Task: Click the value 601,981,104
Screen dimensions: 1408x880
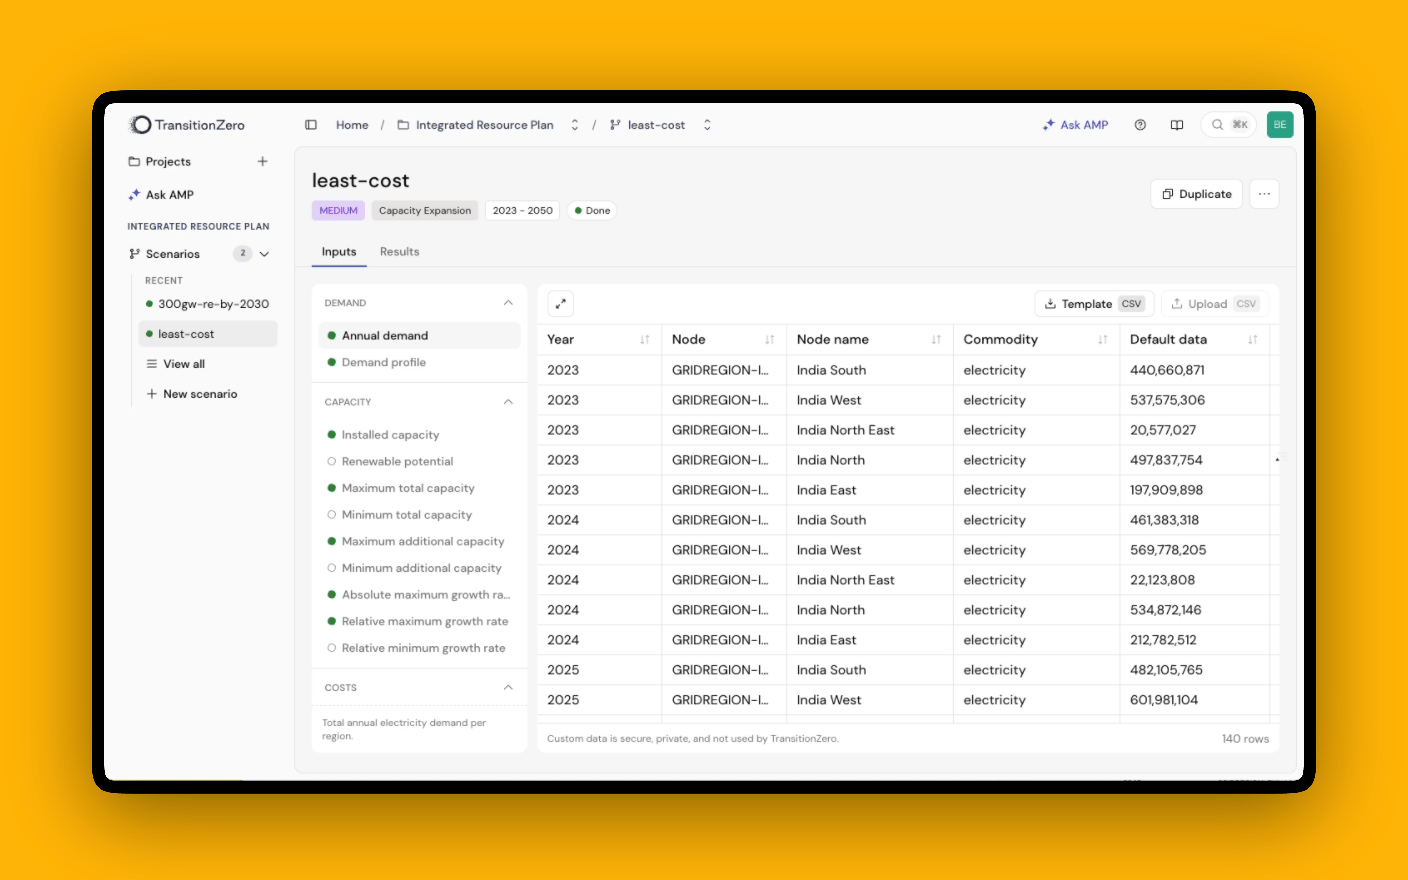Action: 1164,700
